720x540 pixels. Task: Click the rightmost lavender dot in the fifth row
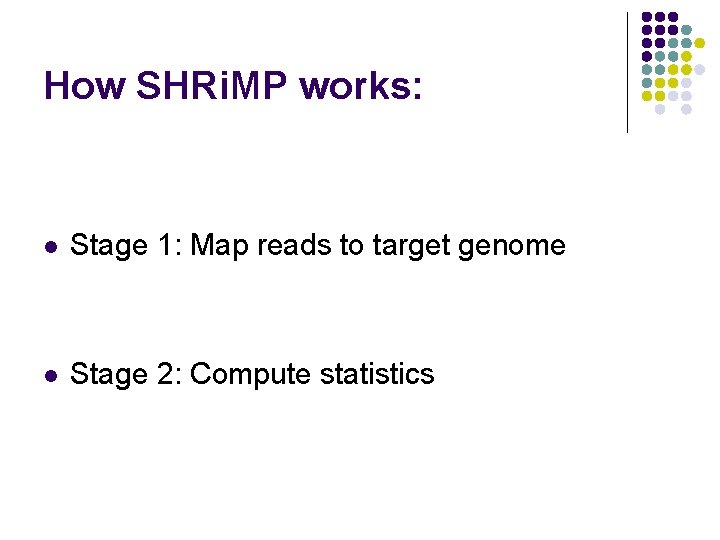699,70
